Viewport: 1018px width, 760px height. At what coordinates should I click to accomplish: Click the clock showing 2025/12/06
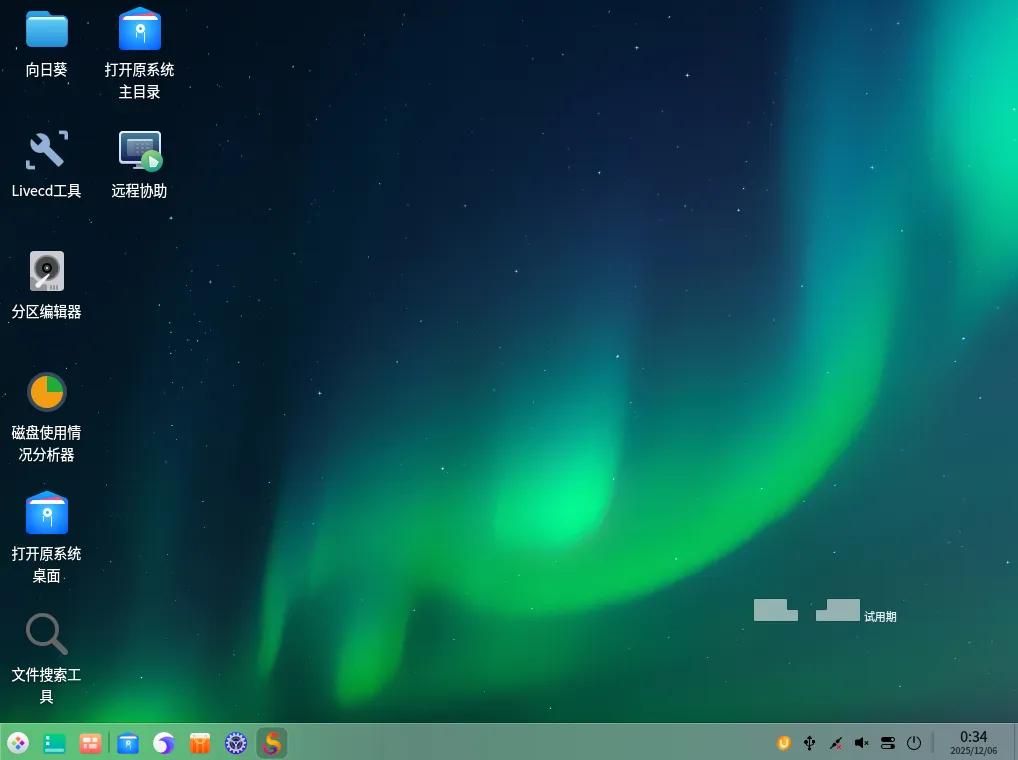[x=972, y=743]
